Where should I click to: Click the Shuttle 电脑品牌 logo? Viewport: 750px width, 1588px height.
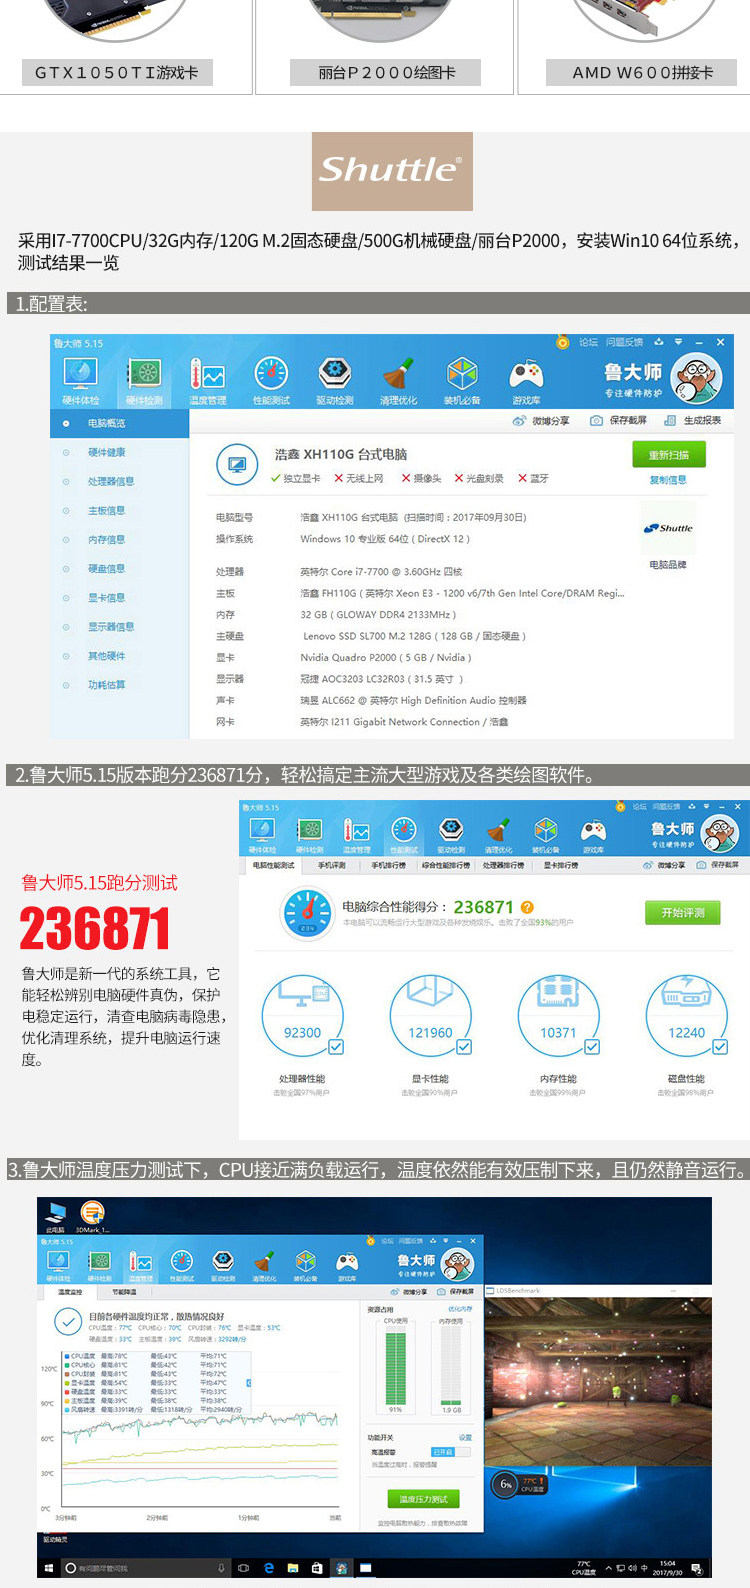pos(669,528)
